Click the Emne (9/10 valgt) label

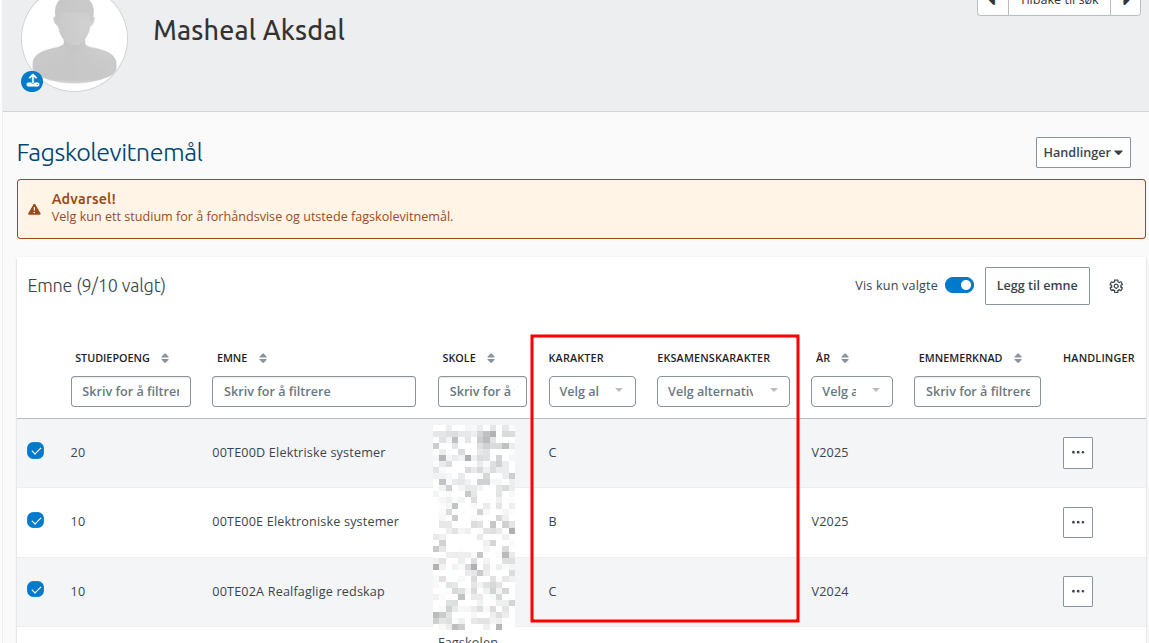[x=97, y=286]
